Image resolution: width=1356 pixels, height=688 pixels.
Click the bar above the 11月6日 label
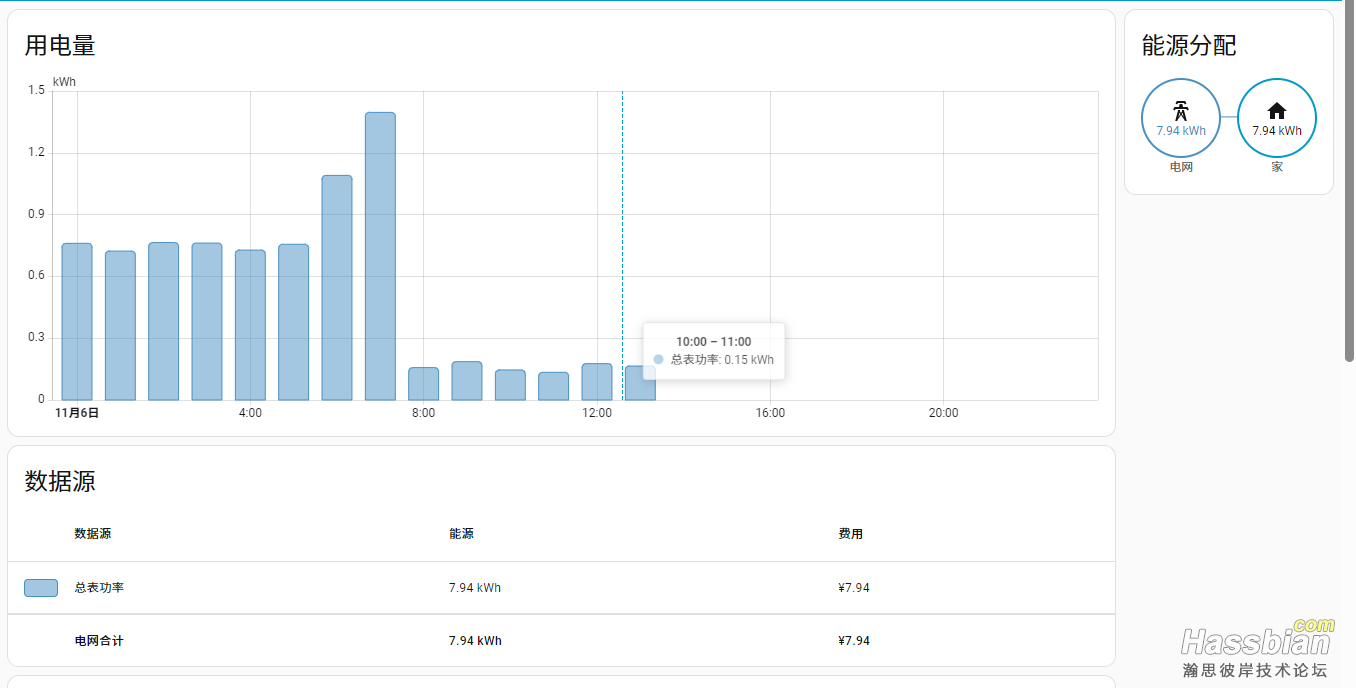pyautogui.click(x=77, y=321)
